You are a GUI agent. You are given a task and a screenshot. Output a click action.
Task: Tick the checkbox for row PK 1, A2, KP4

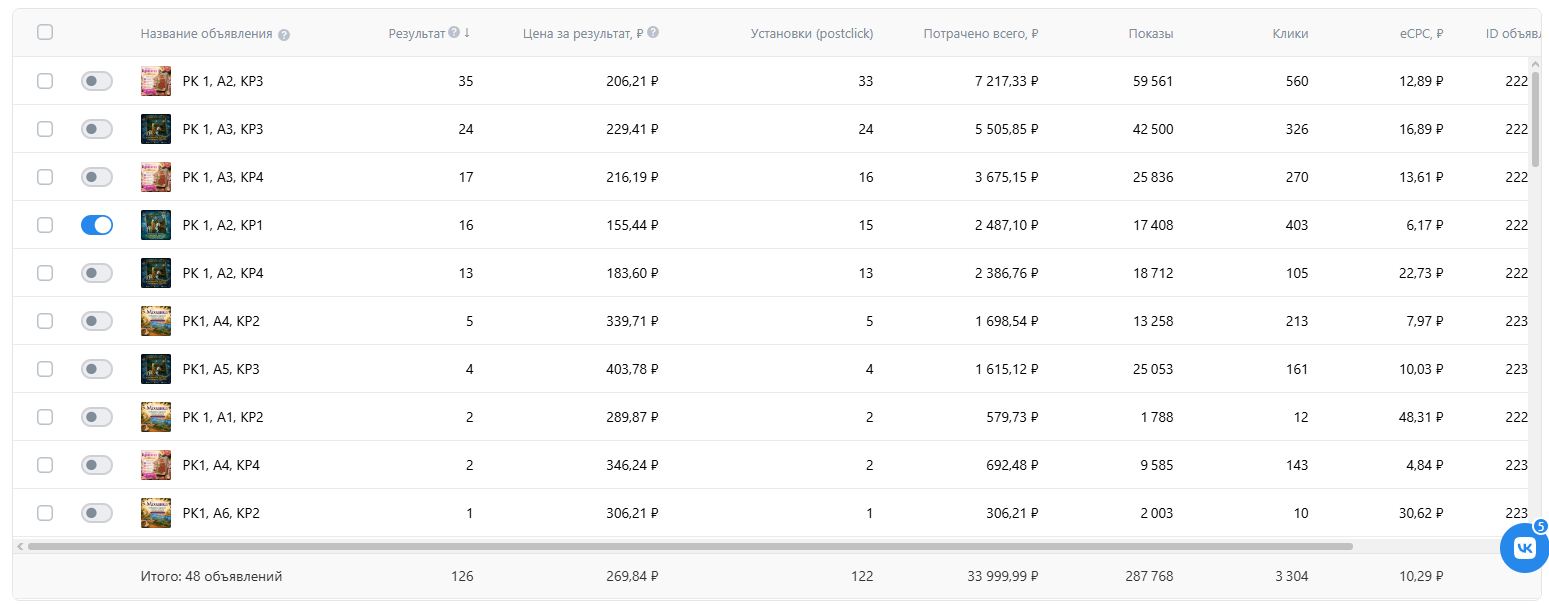coord(45,273)
